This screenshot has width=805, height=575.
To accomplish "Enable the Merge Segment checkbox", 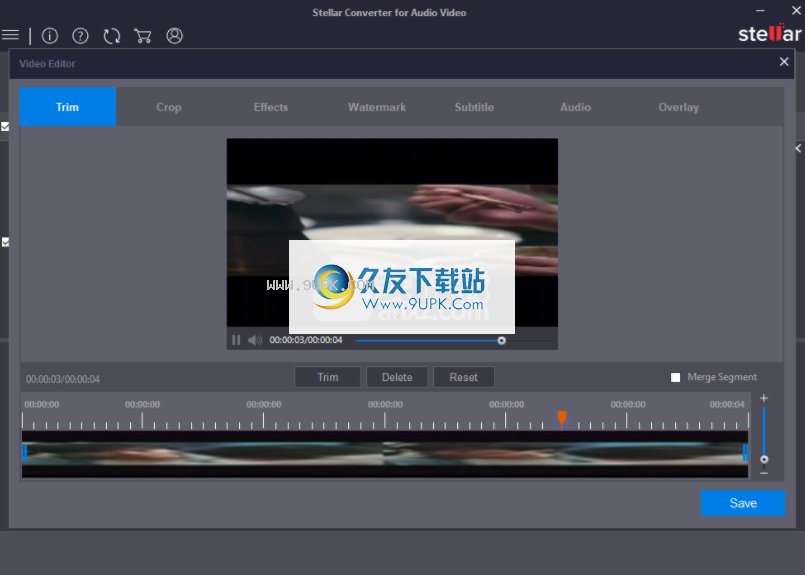I will point(676,377).
